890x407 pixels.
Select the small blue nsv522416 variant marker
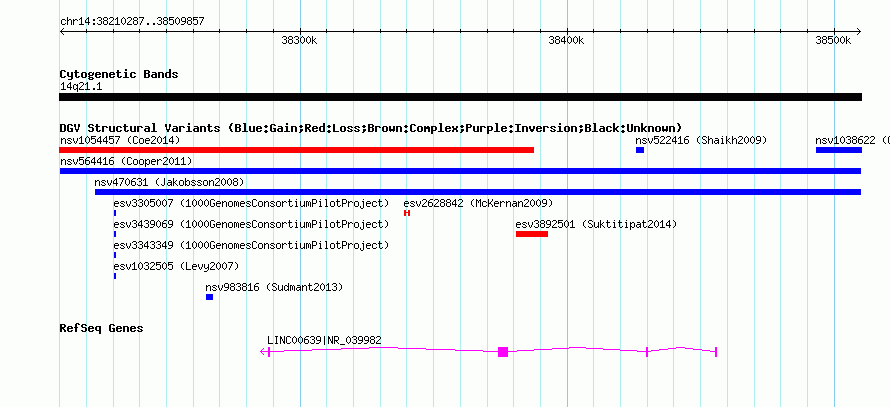coord(640,150)
